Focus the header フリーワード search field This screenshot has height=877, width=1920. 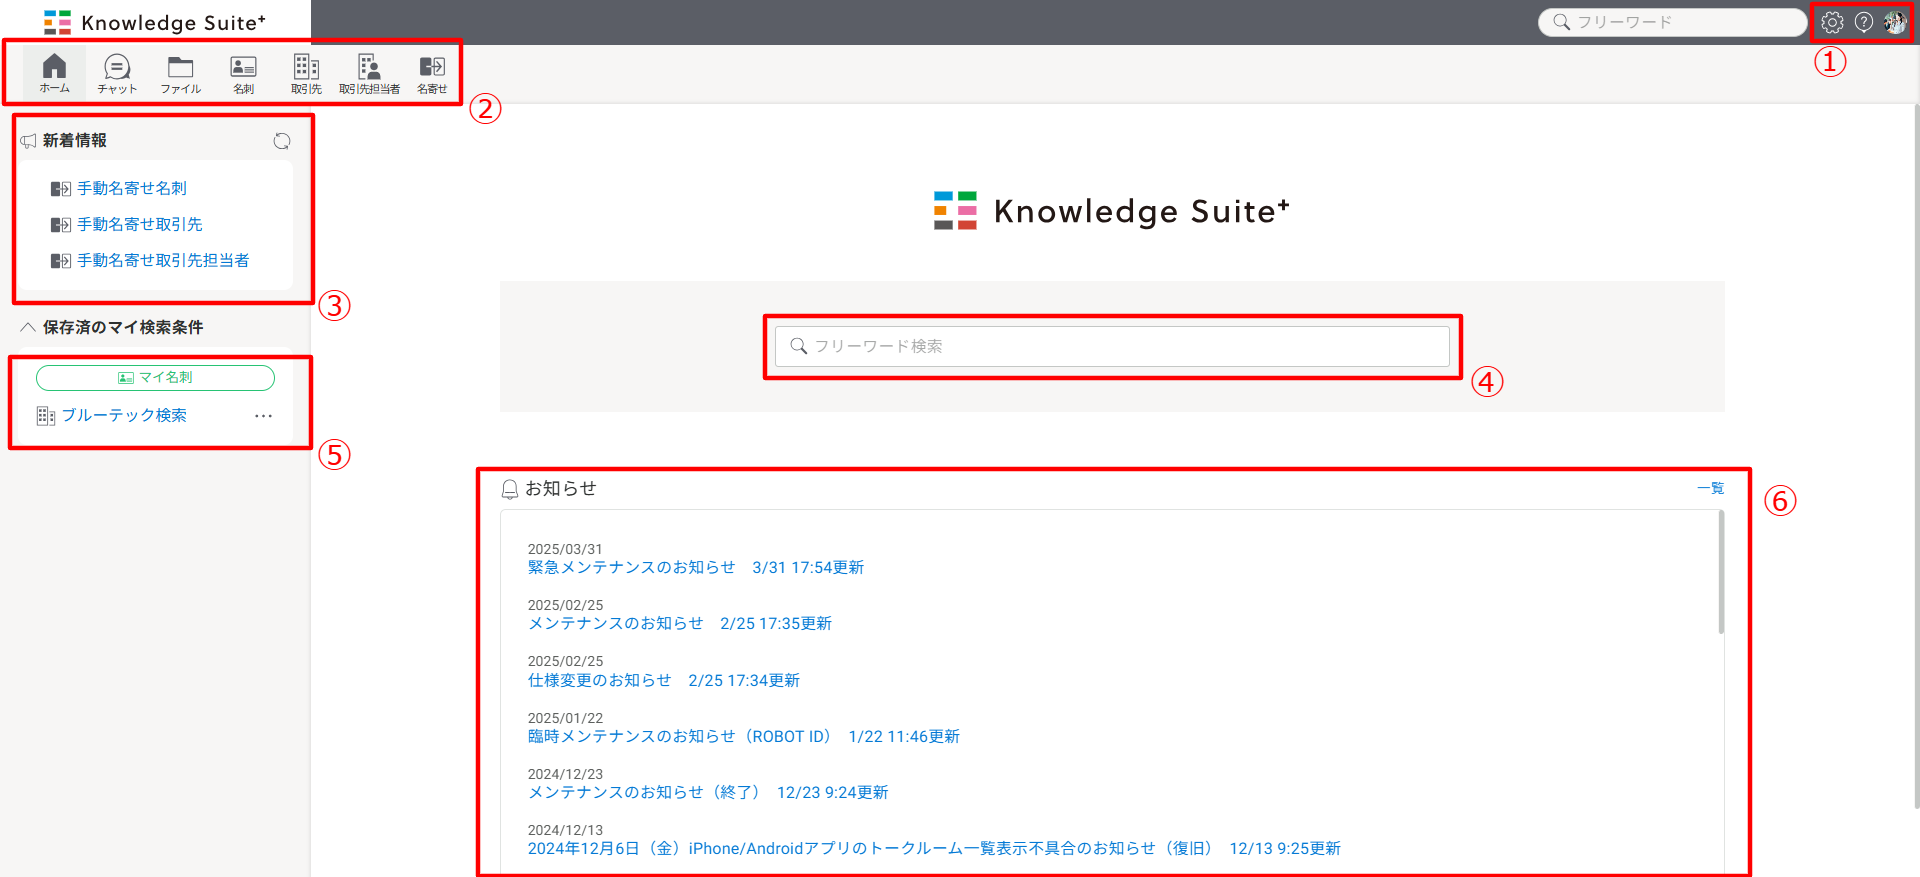(x=1672, y=22)
